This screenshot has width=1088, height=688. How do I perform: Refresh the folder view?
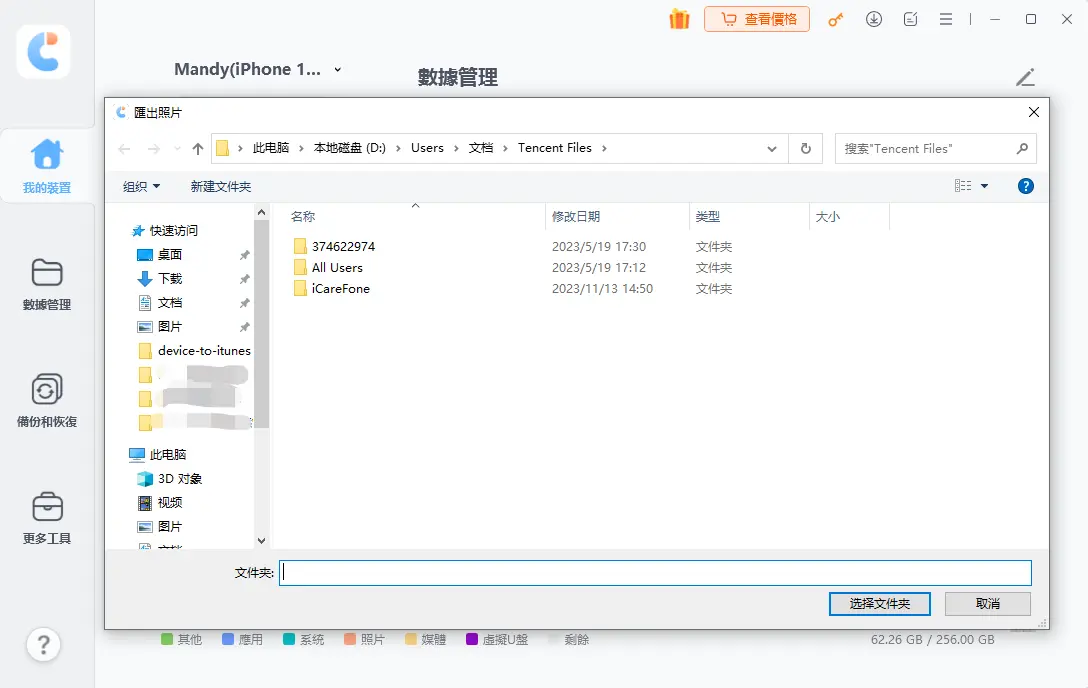click(x=806, y=148)
